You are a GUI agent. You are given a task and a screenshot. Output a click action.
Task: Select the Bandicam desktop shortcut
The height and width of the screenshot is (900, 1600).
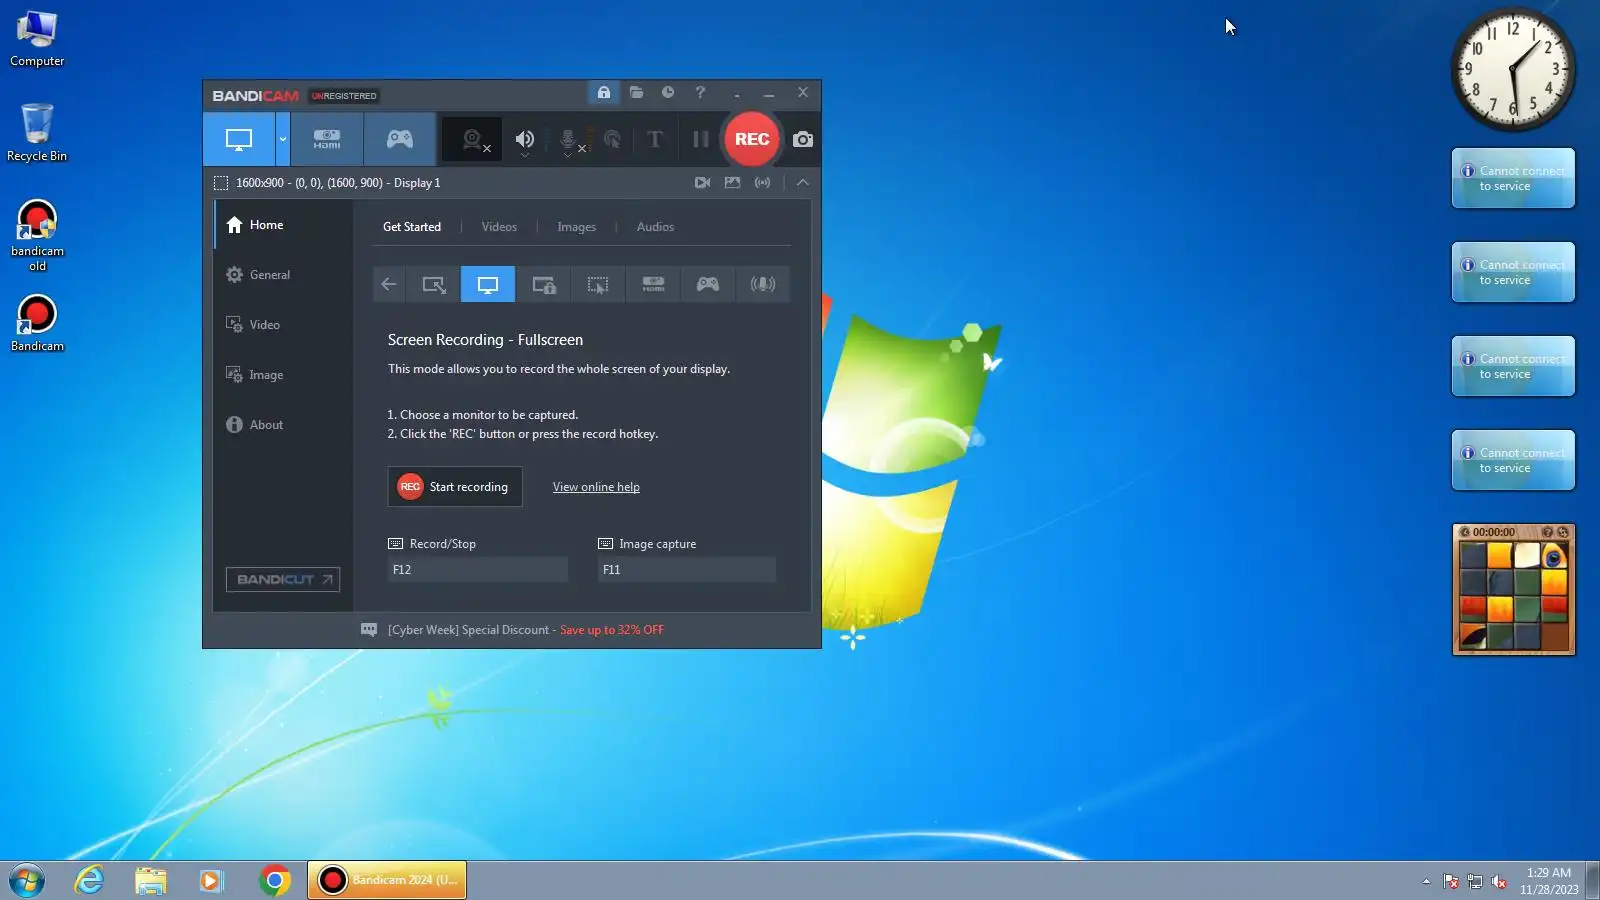37,323
